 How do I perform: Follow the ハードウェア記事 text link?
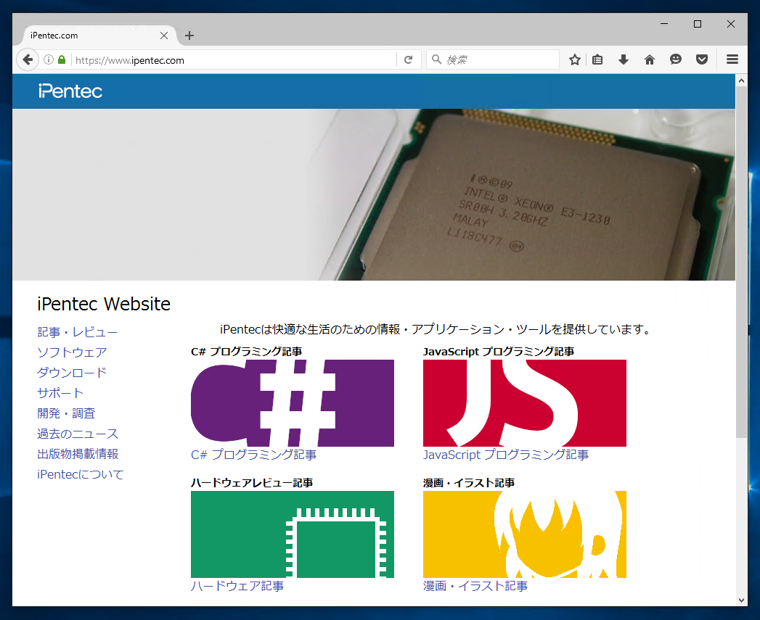point(237,586)
